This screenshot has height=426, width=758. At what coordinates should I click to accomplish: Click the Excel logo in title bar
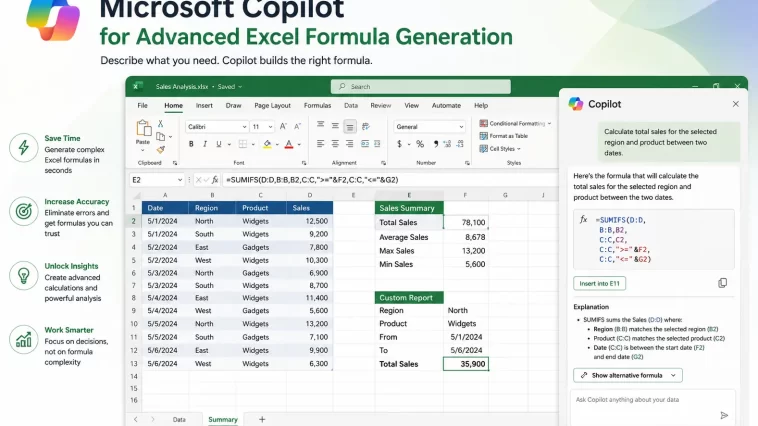tap(137, 87)
